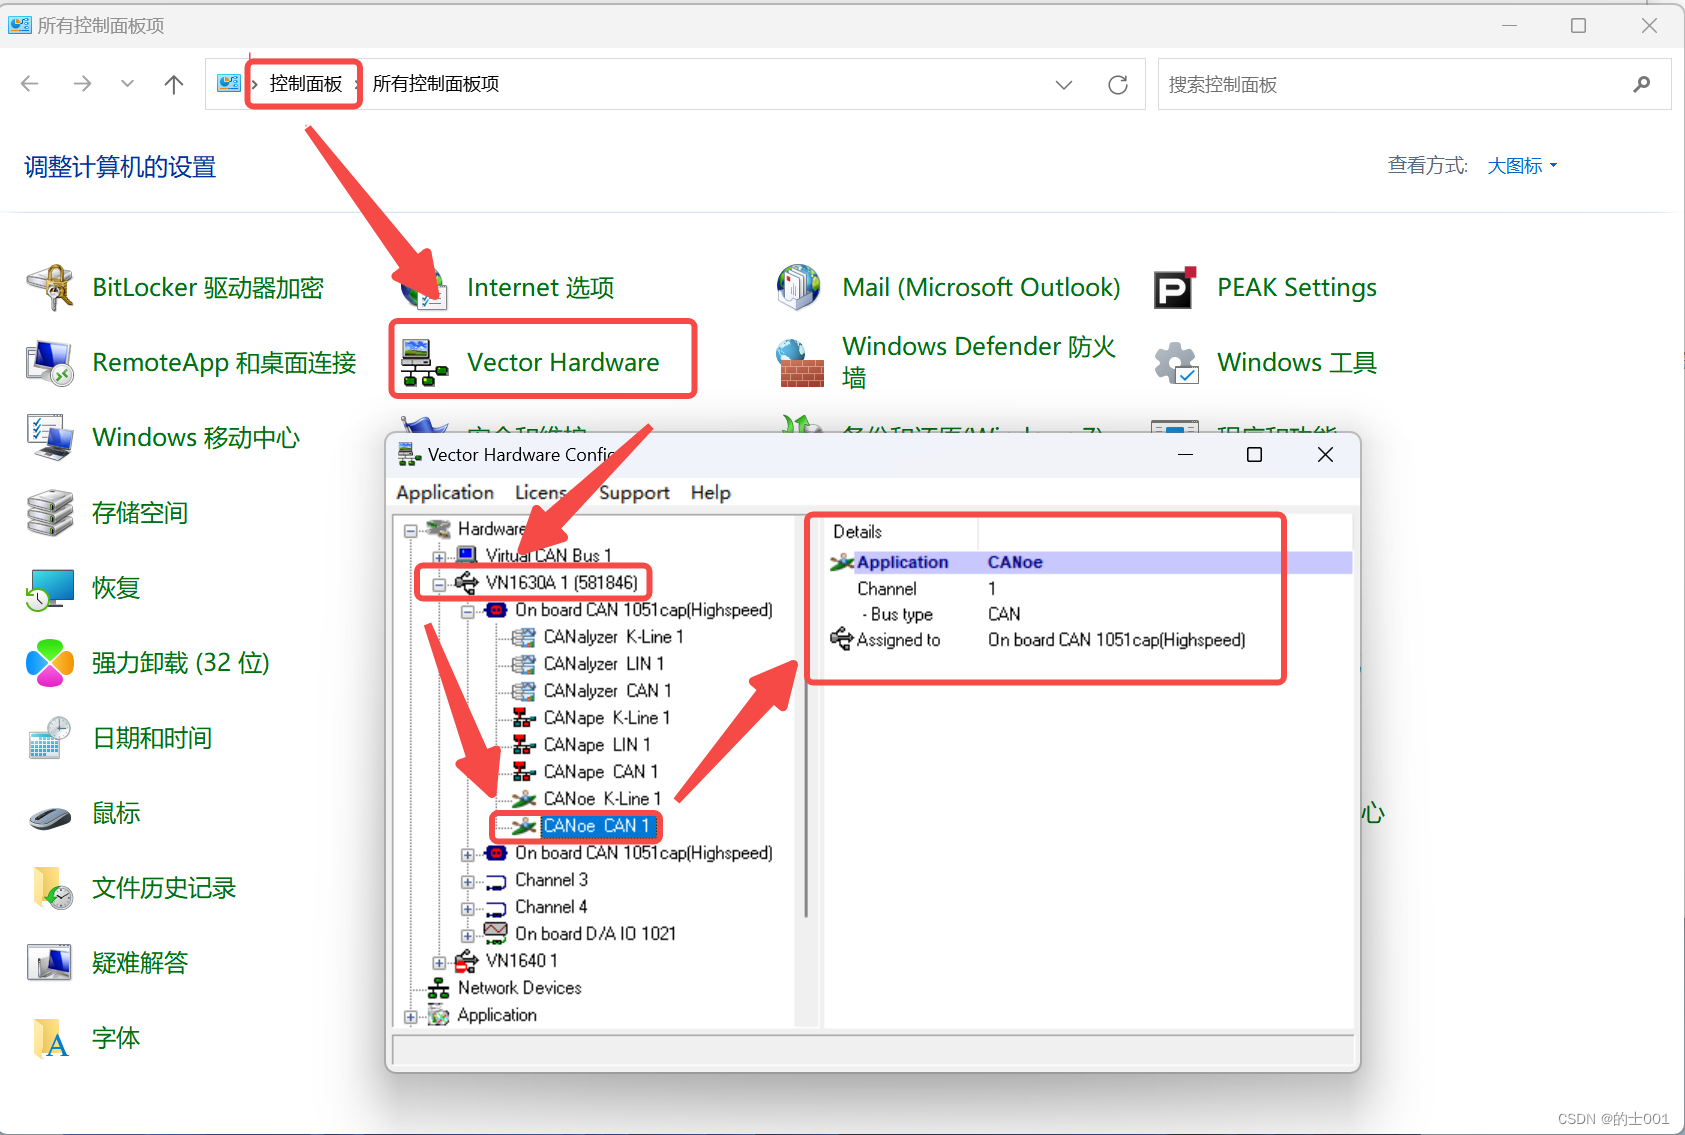Viewport: 1685px width, 1135px height.
Task: Select CANalyzer LIN 1 entry
Action: pos(604,664)
